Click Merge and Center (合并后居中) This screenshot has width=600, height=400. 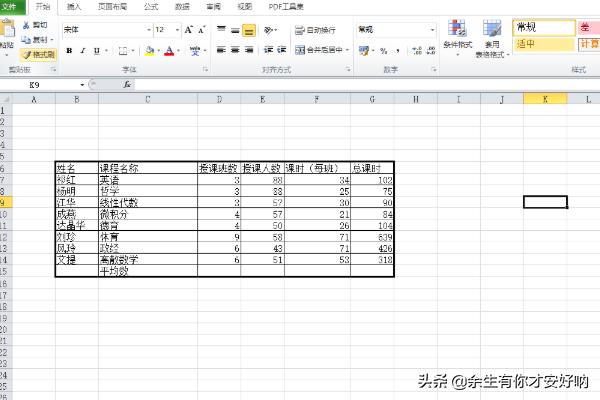tap(319, 50)
